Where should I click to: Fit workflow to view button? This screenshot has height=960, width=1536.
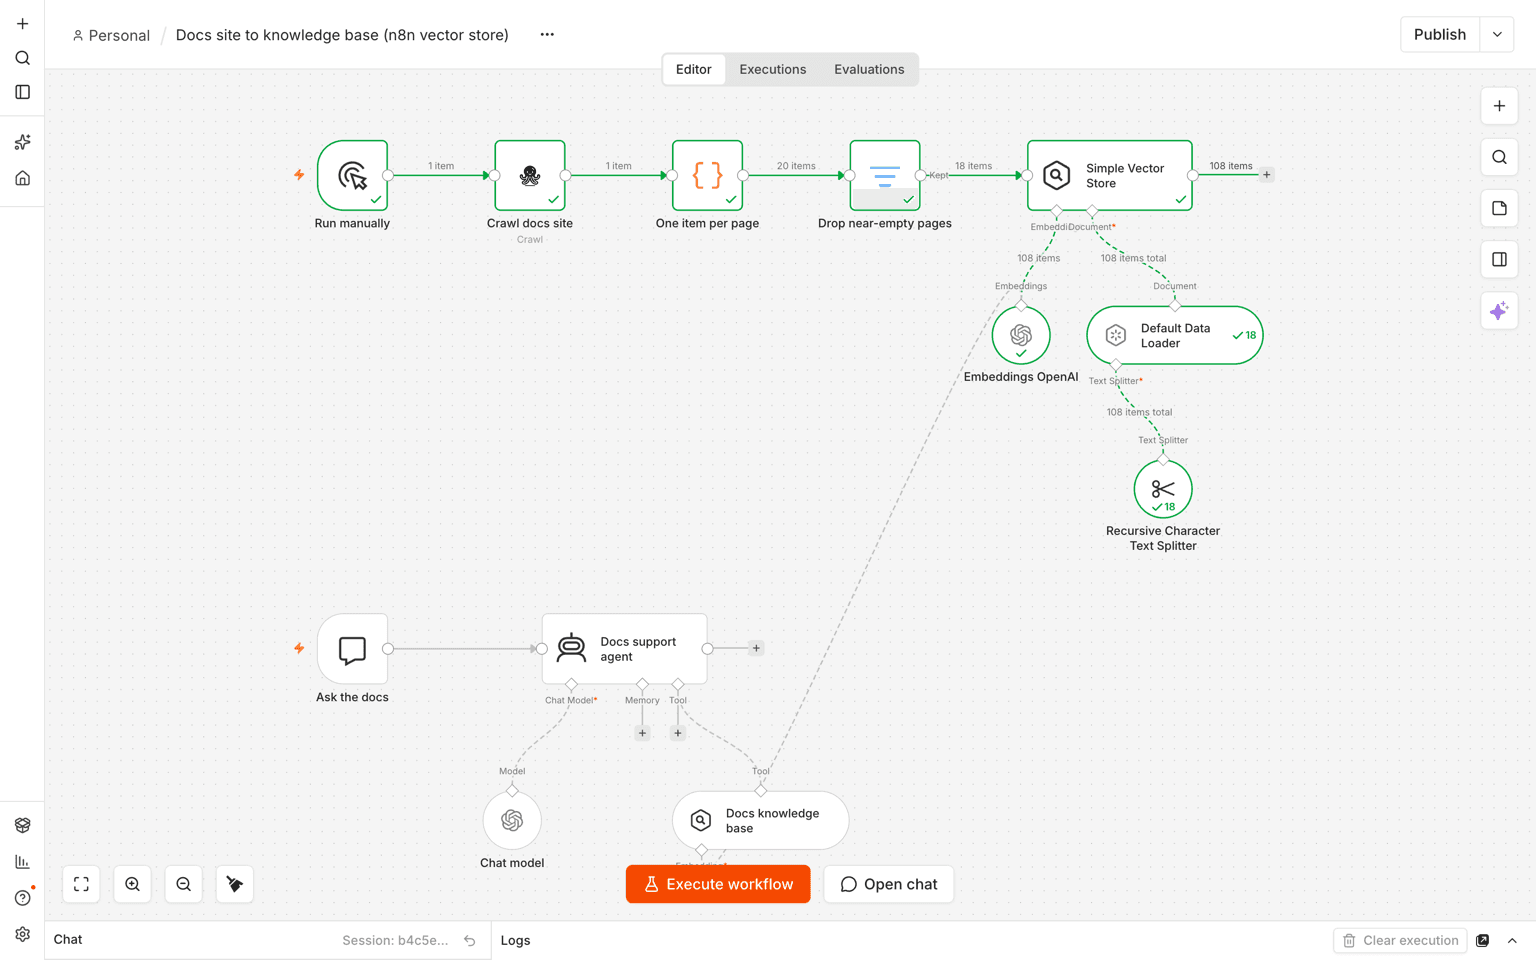[81, 884]
